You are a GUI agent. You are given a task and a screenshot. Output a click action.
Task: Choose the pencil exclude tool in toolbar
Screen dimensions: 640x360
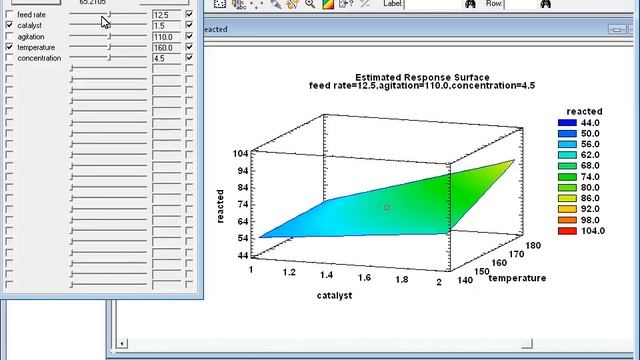pos(276,4)
